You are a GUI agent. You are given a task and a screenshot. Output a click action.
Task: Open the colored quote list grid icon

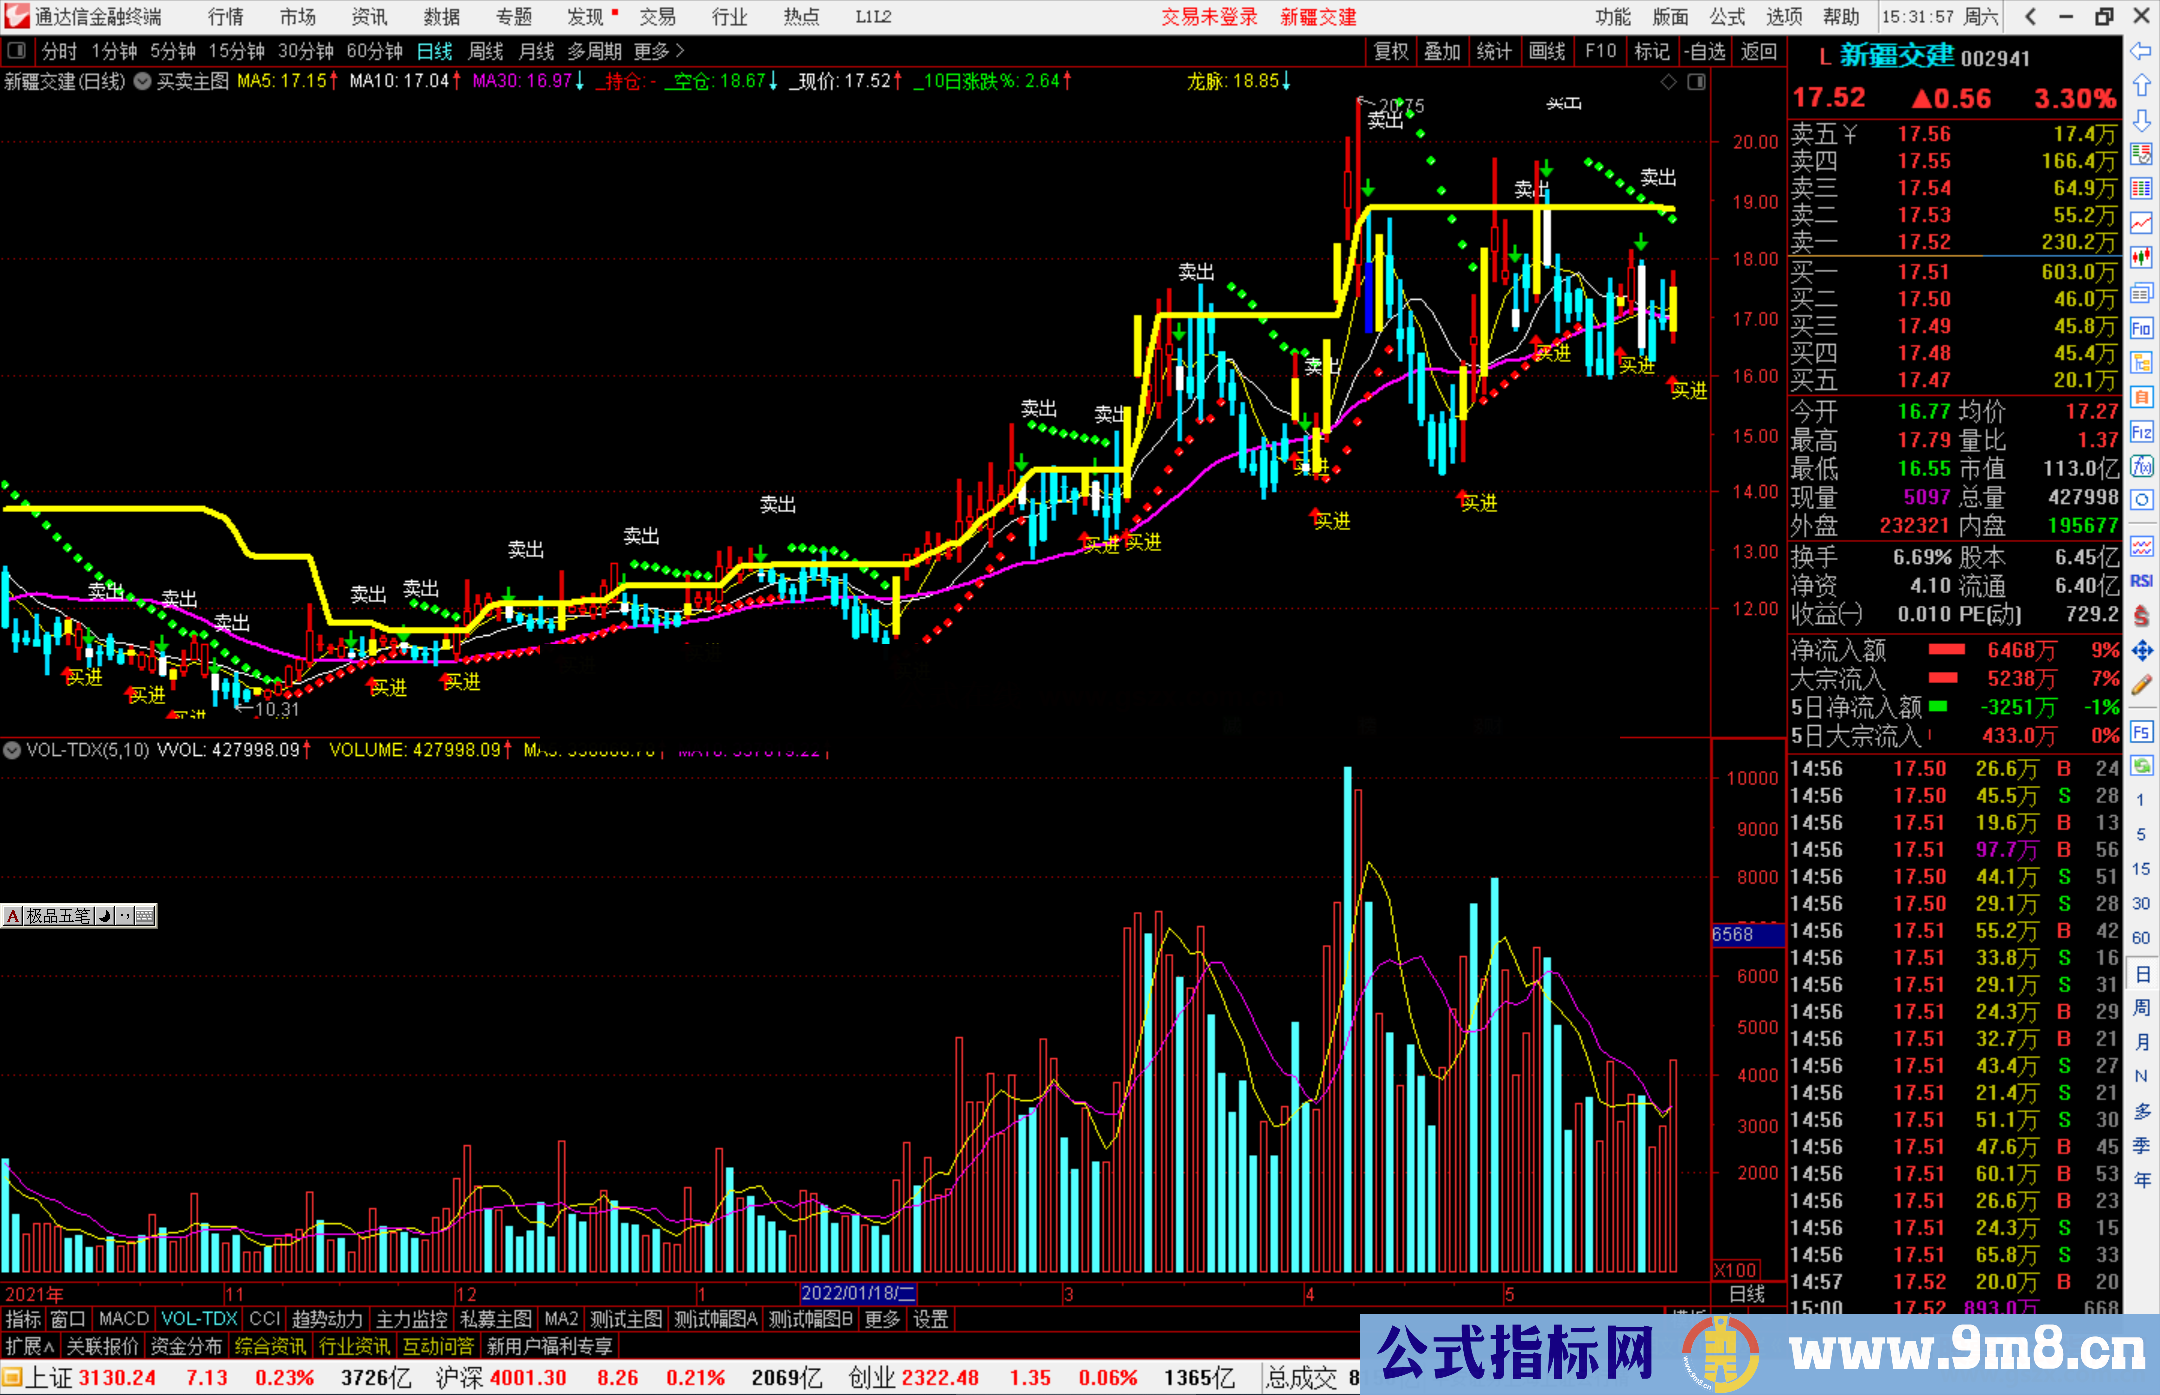[x=2141, y=189]
